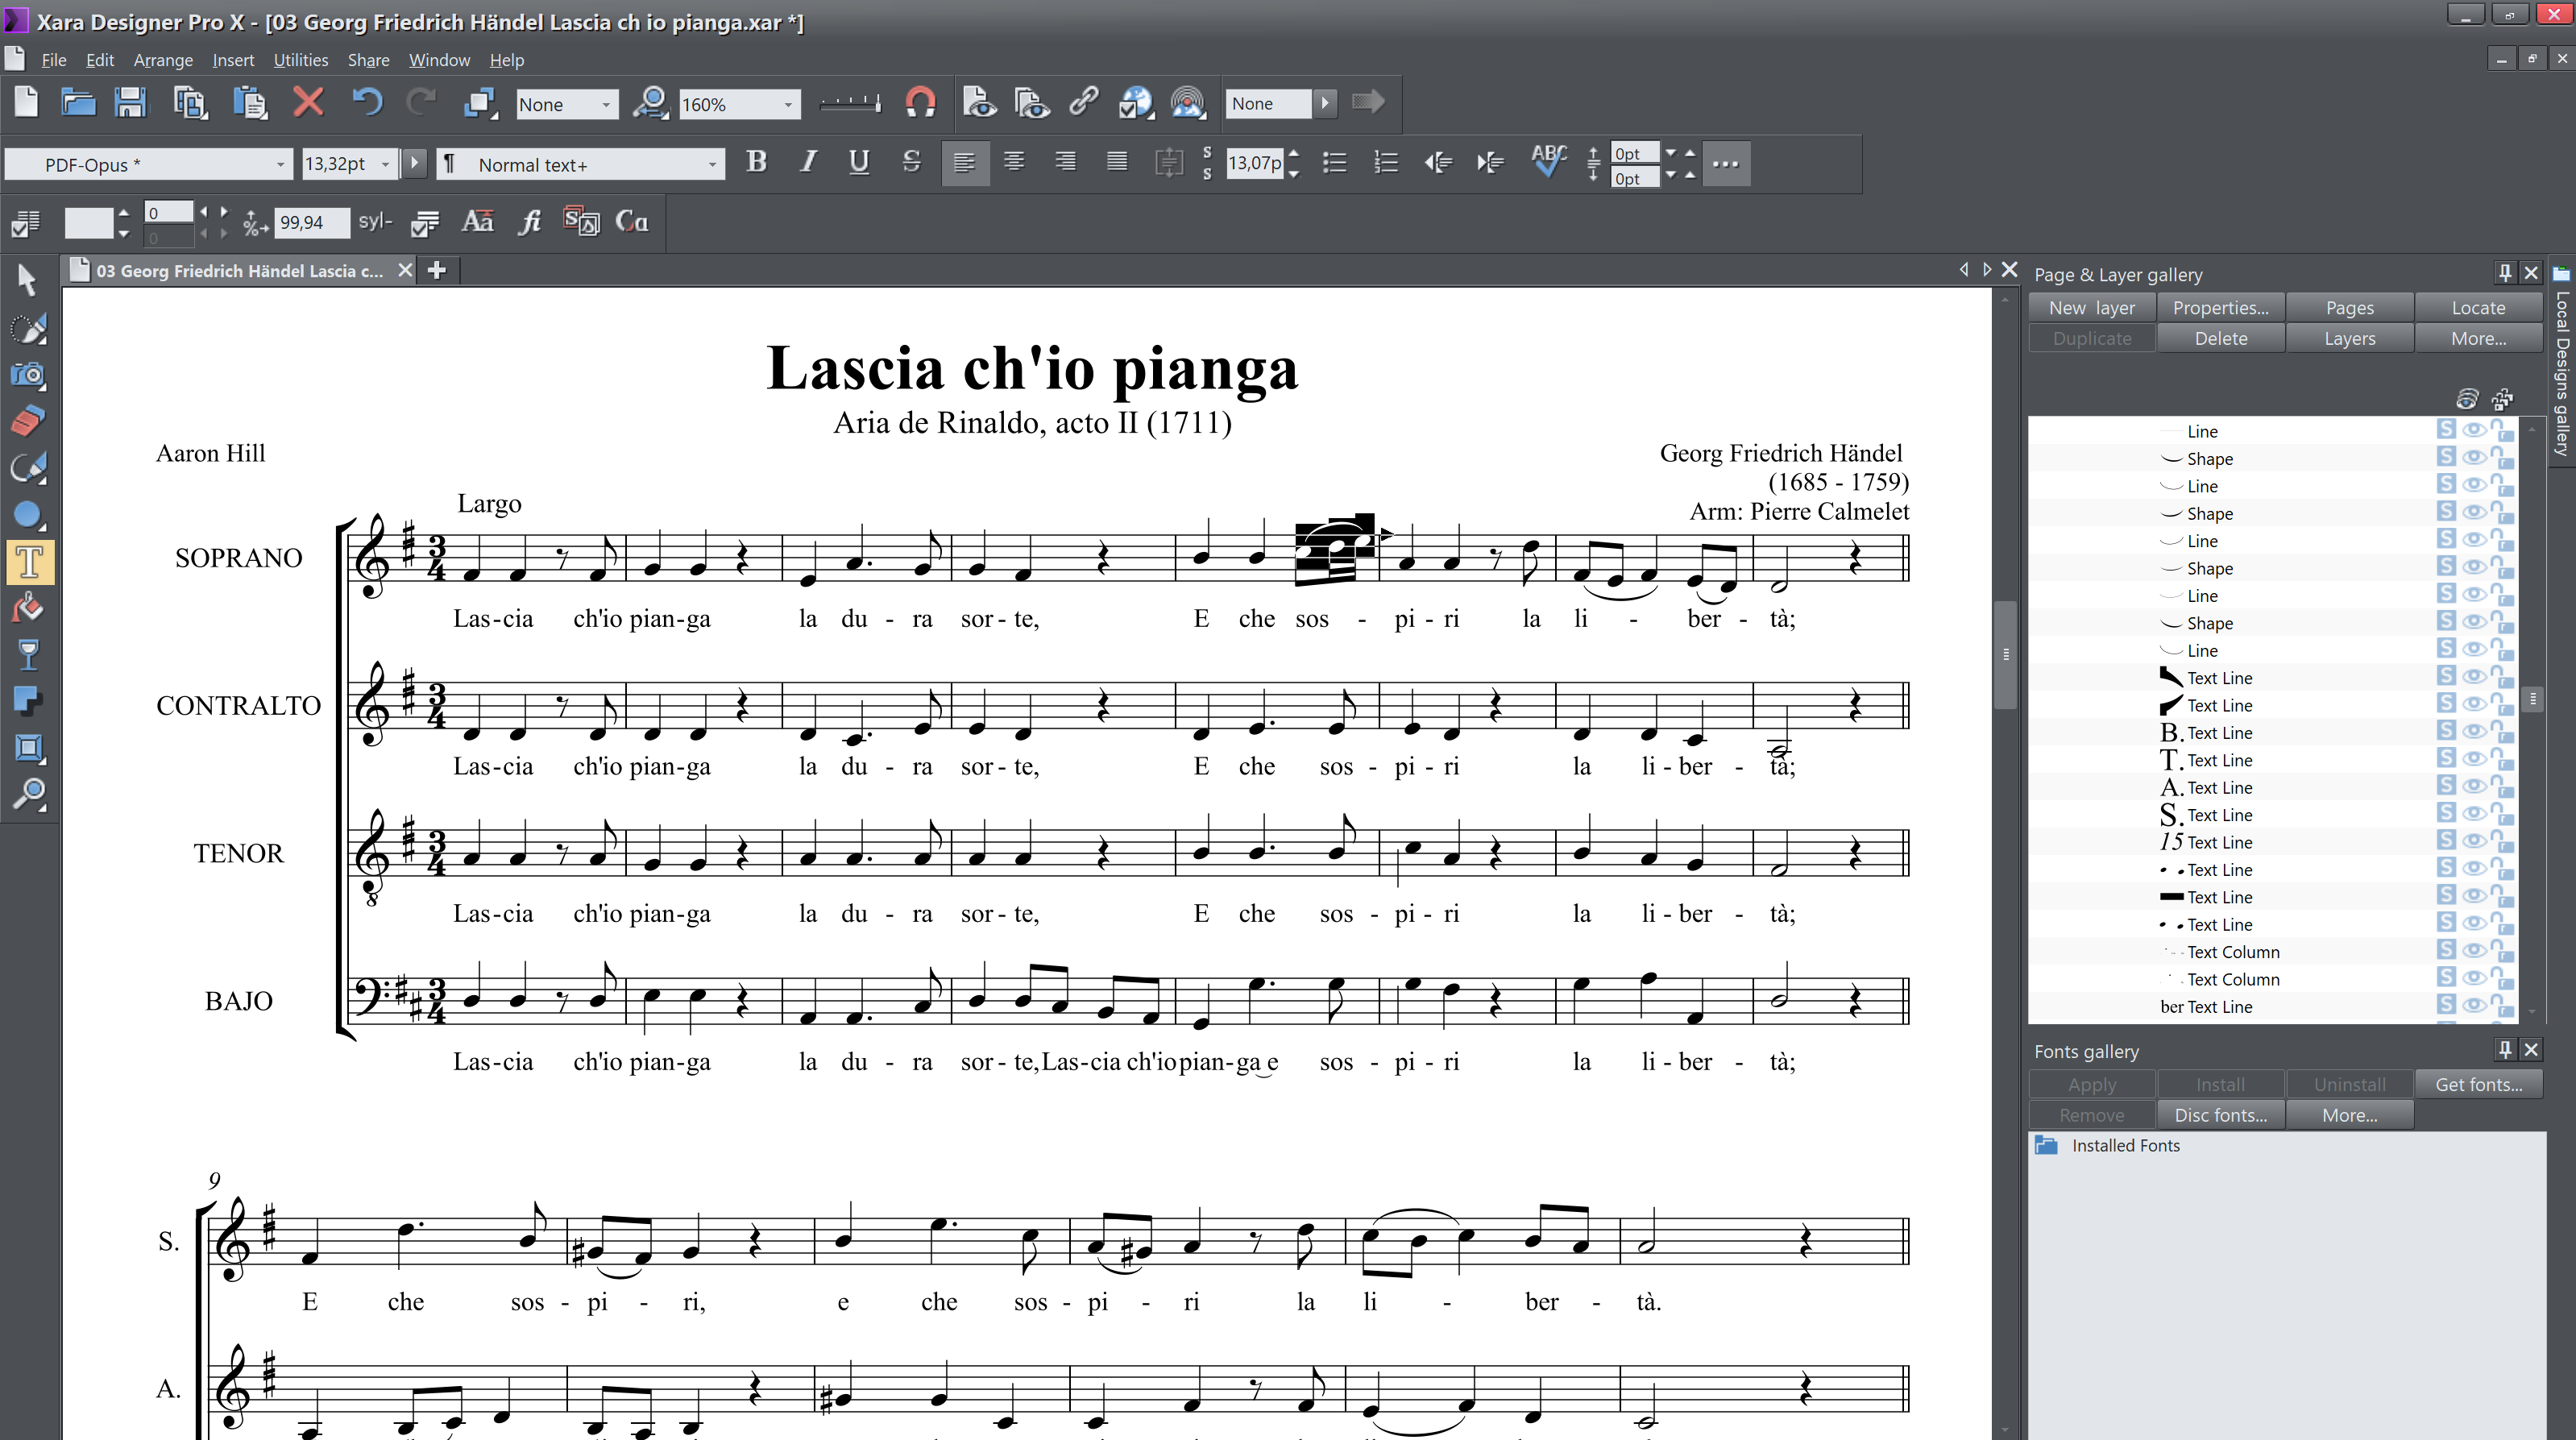
Task: Click the numbered list icon
Action: pos(1386,161)
